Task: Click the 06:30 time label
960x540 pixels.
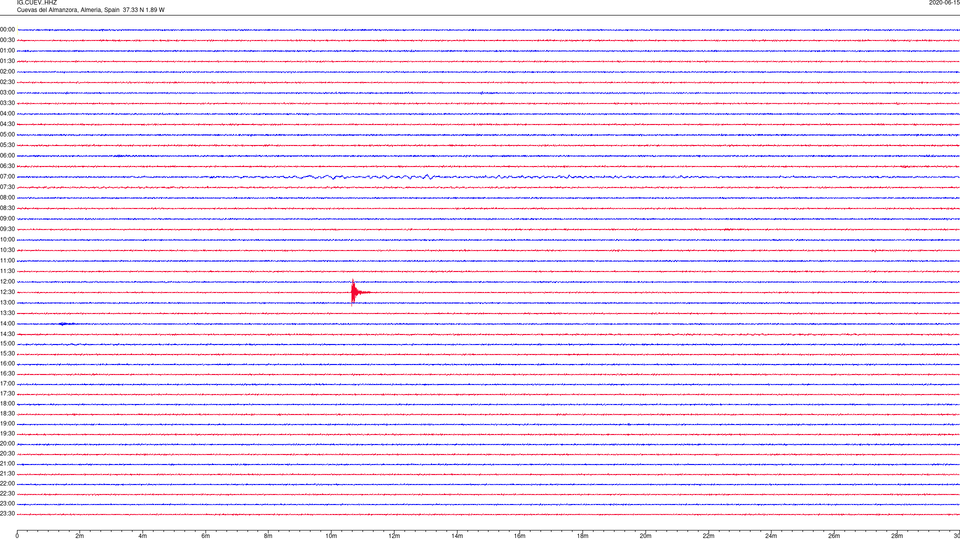Action: click(x=7, y=167)
